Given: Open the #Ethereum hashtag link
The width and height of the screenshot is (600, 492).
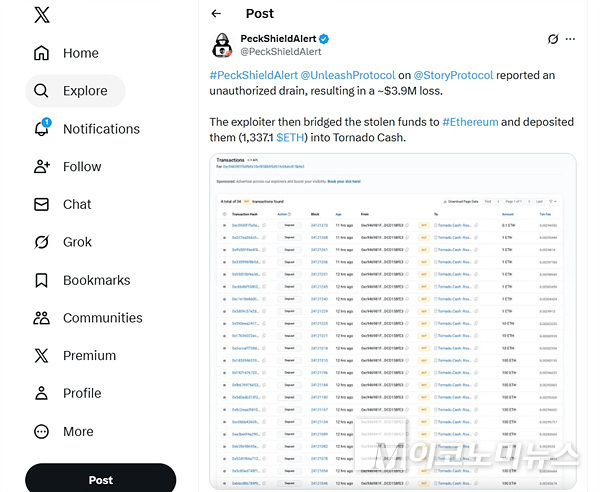Looking at the screenshot, I should pyautogui.click(x=470, y=122).
